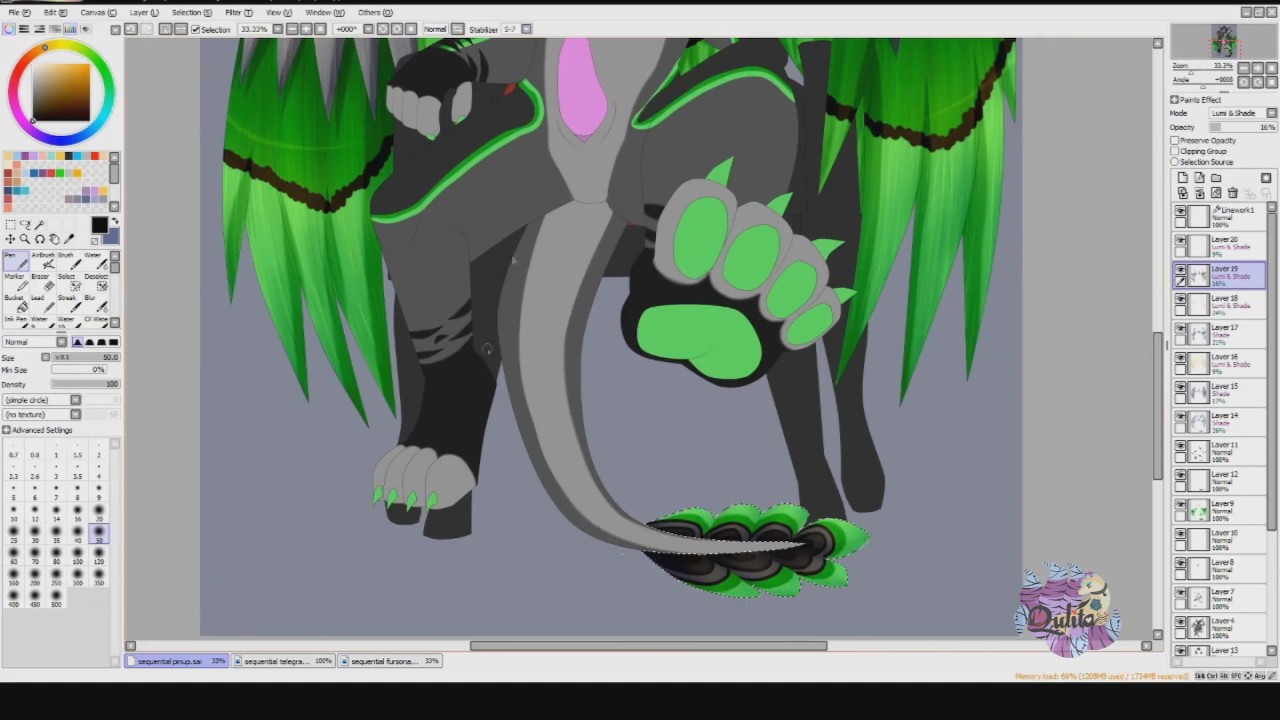Set layer as Selection Source
1280x720 pixels.
[x=1175, y=162]
